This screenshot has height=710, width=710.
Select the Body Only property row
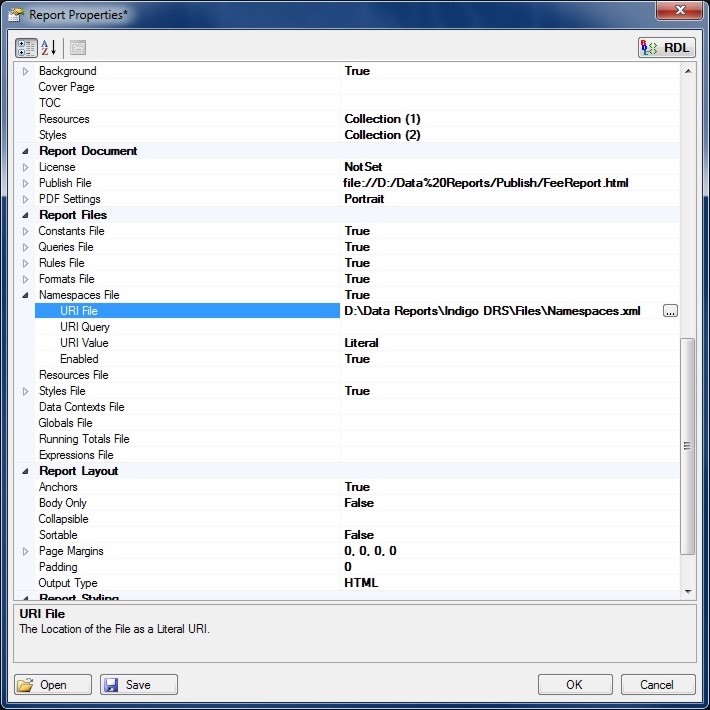point(63,503)
